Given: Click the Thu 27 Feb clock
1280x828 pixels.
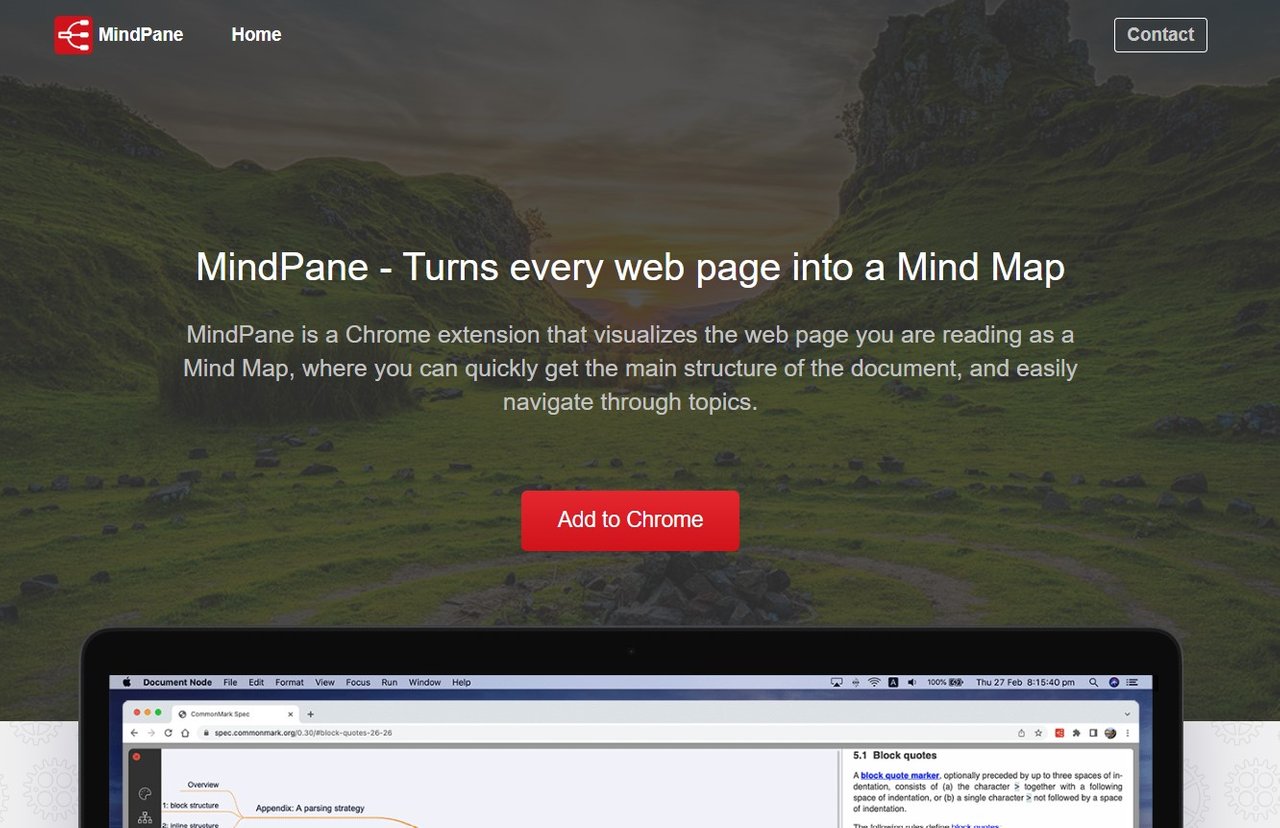Looking at the screenshot, I should 1025,682.
